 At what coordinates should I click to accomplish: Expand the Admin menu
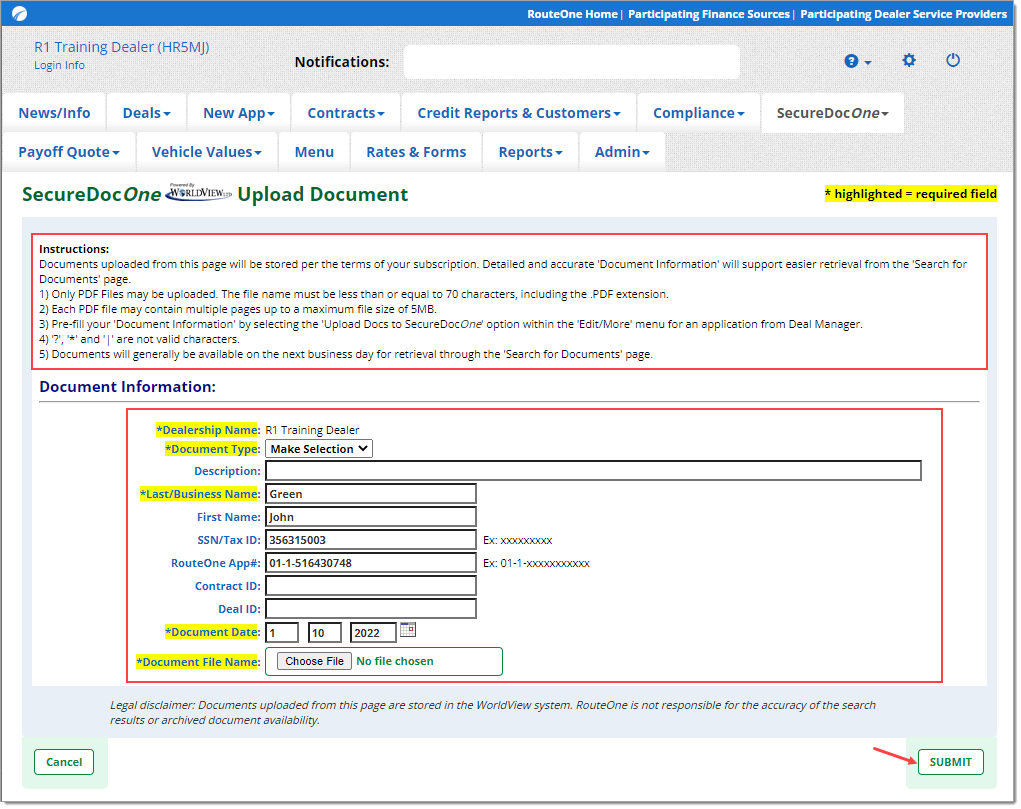coord(622,152)
